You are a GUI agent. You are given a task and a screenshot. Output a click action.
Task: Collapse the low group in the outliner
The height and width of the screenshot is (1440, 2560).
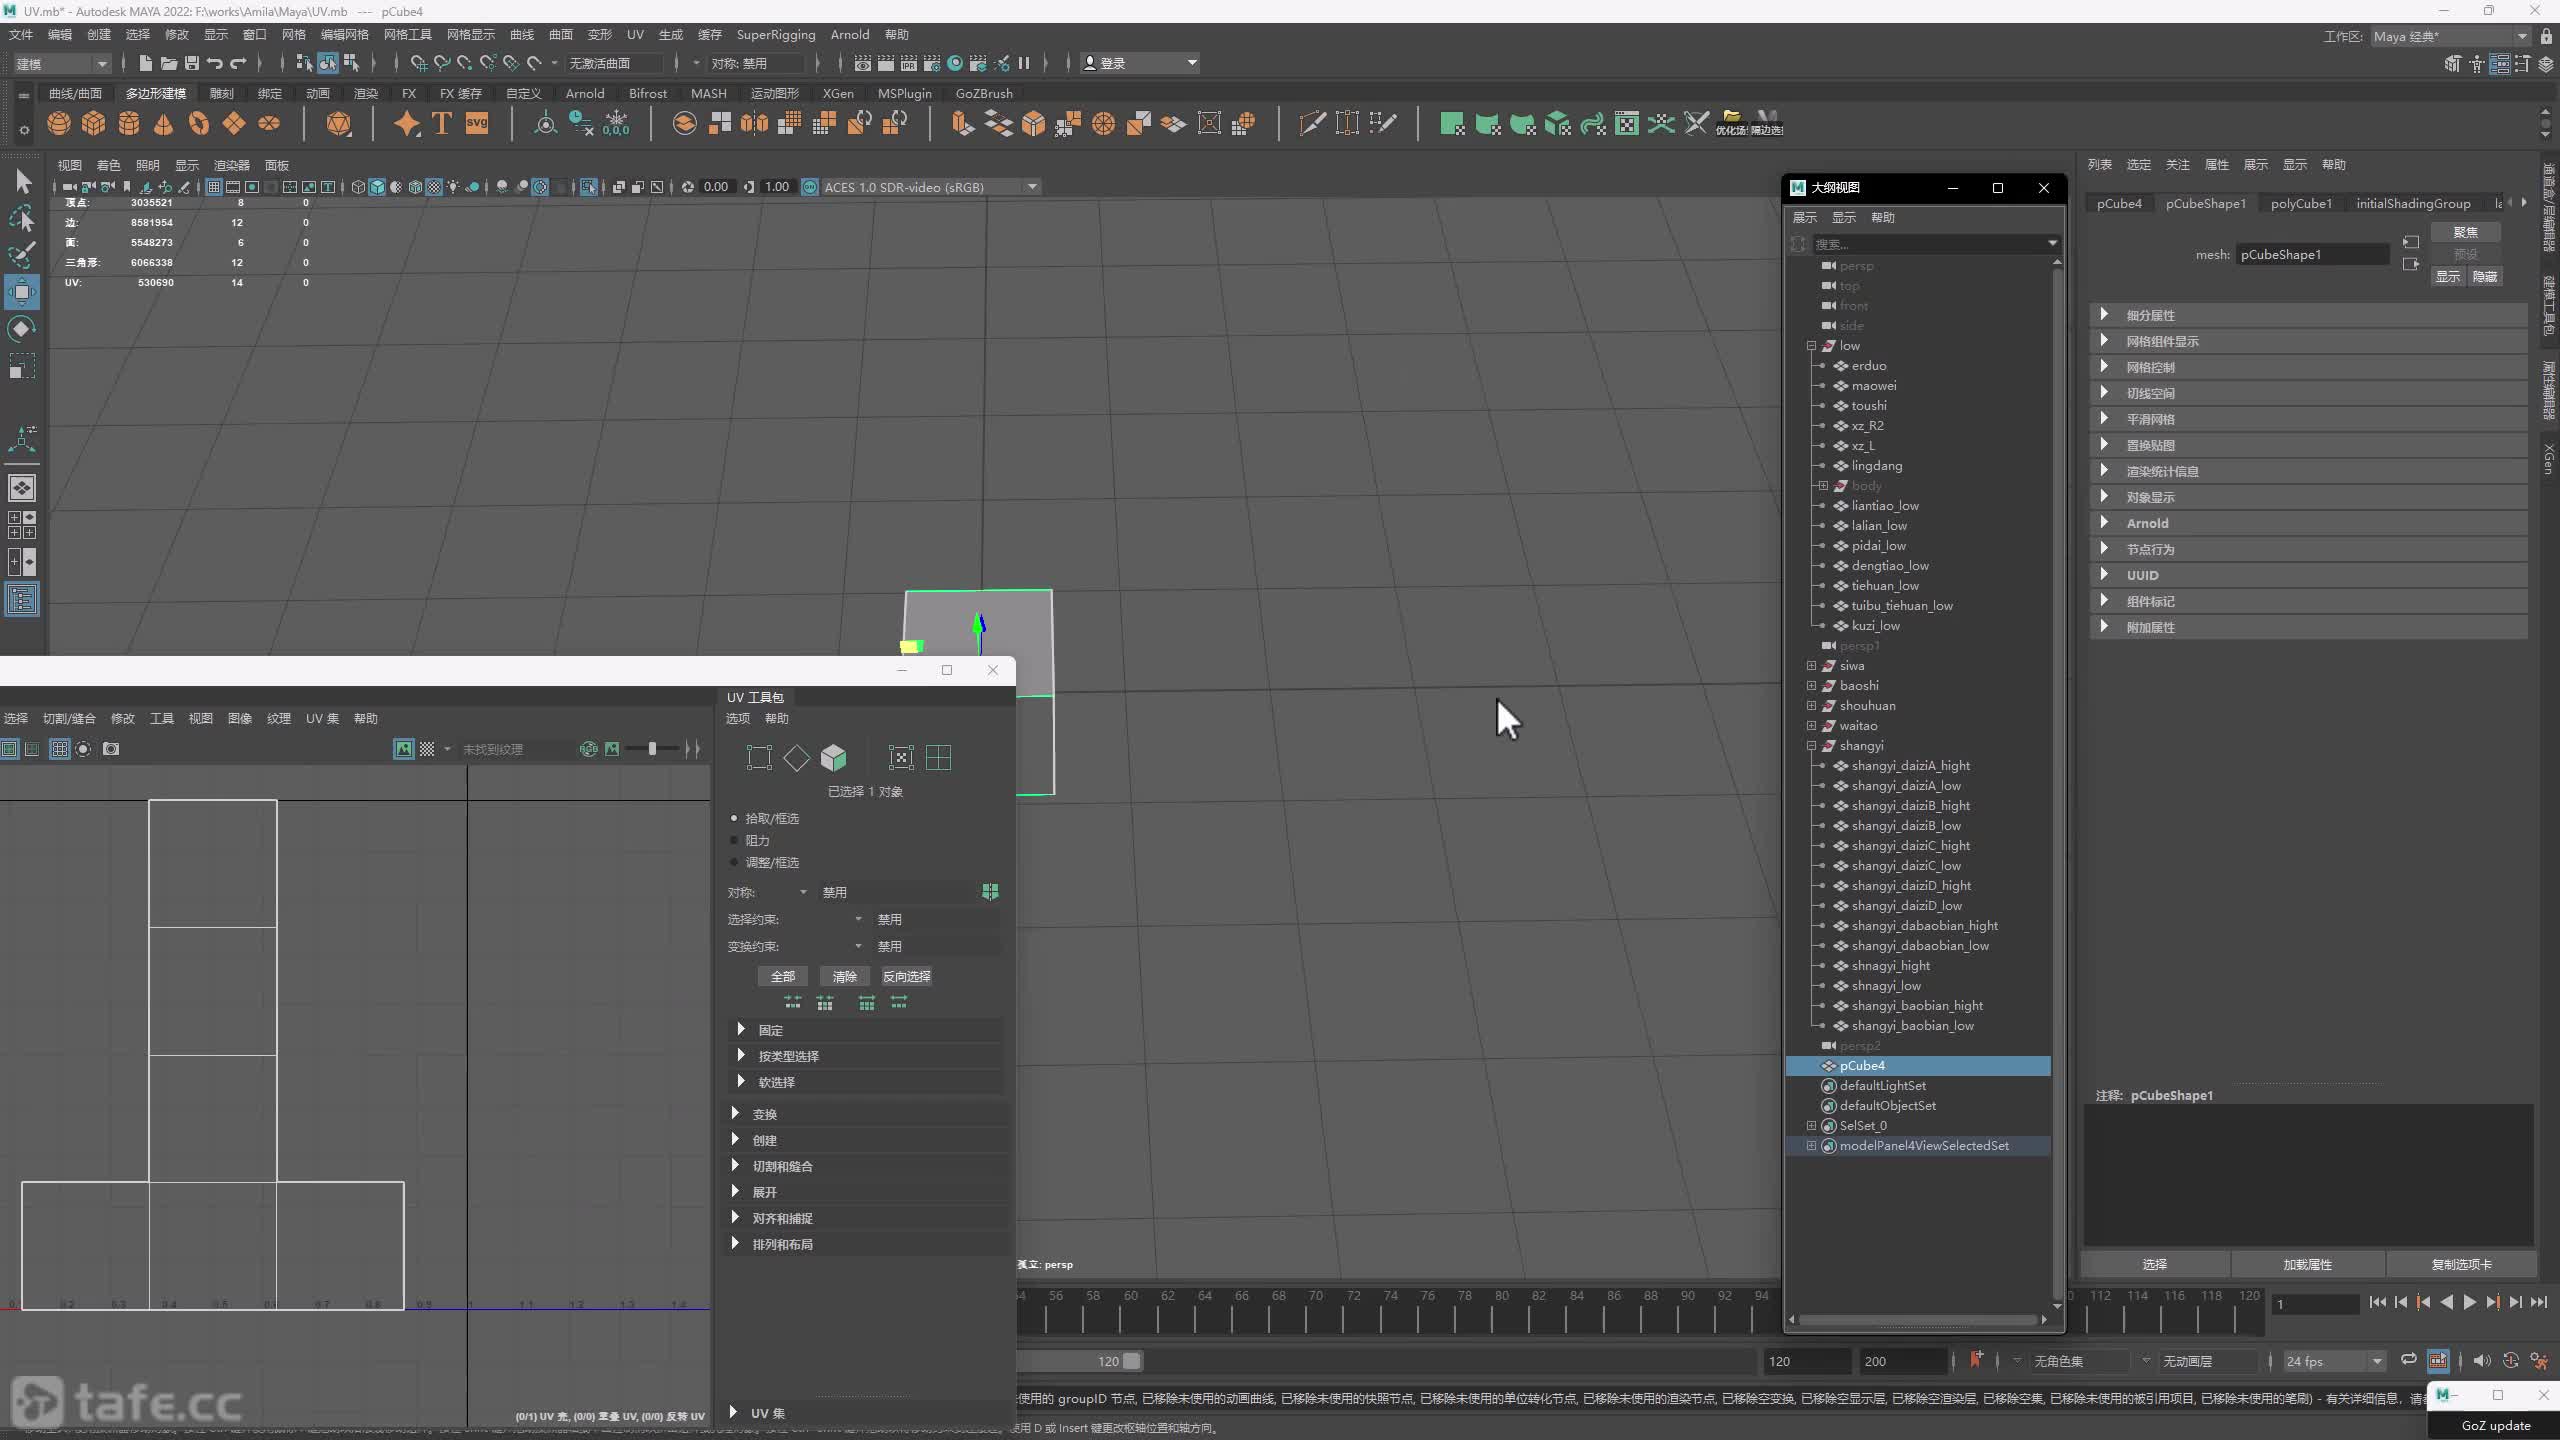click(1811, 346)
